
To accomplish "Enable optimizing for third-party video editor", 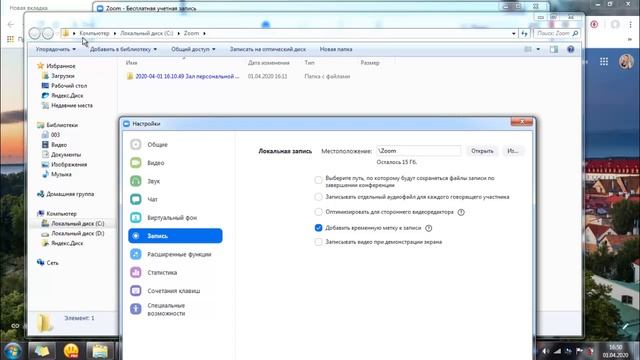I will coord(318,212).
